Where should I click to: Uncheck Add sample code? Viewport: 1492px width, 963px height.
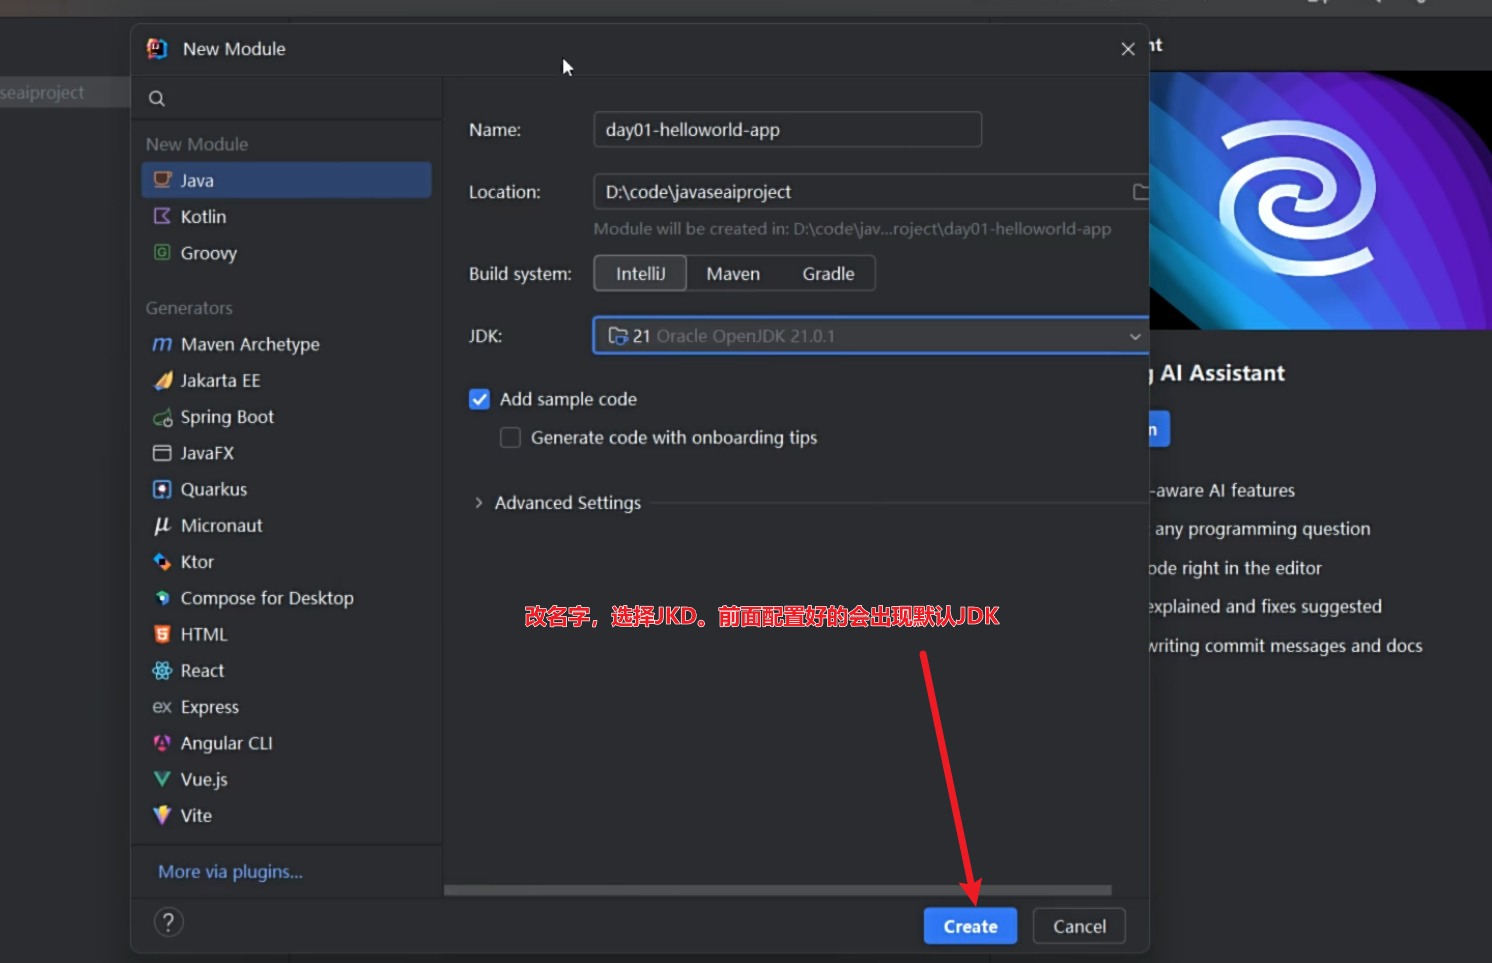point(480,399)
